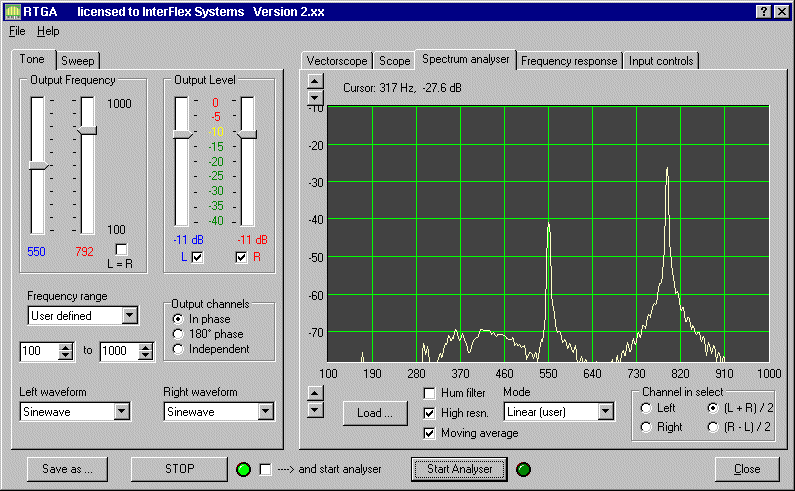Switch to the Input controls tab

point(661,61)
